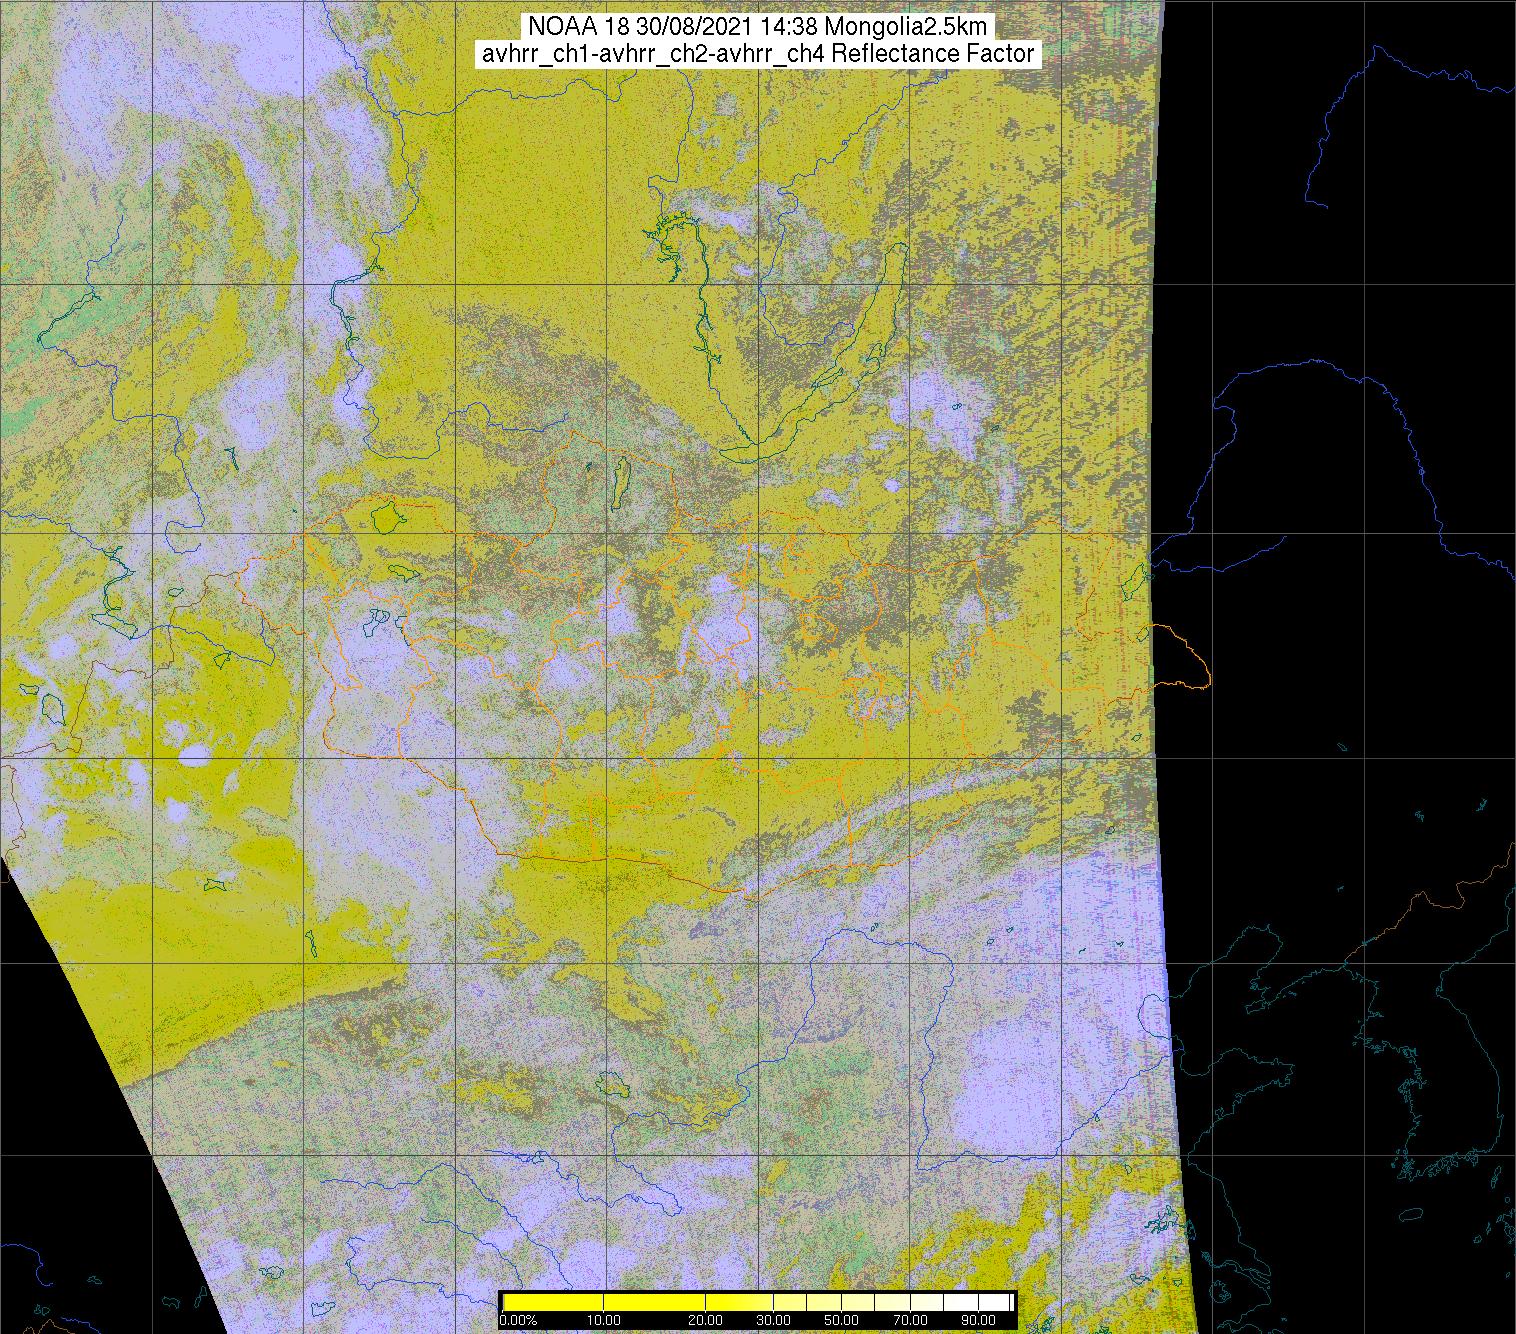Click the '20.00' label on the color scale
Viewport: 1516px width, 1334px height.
tap(706, 1320)
